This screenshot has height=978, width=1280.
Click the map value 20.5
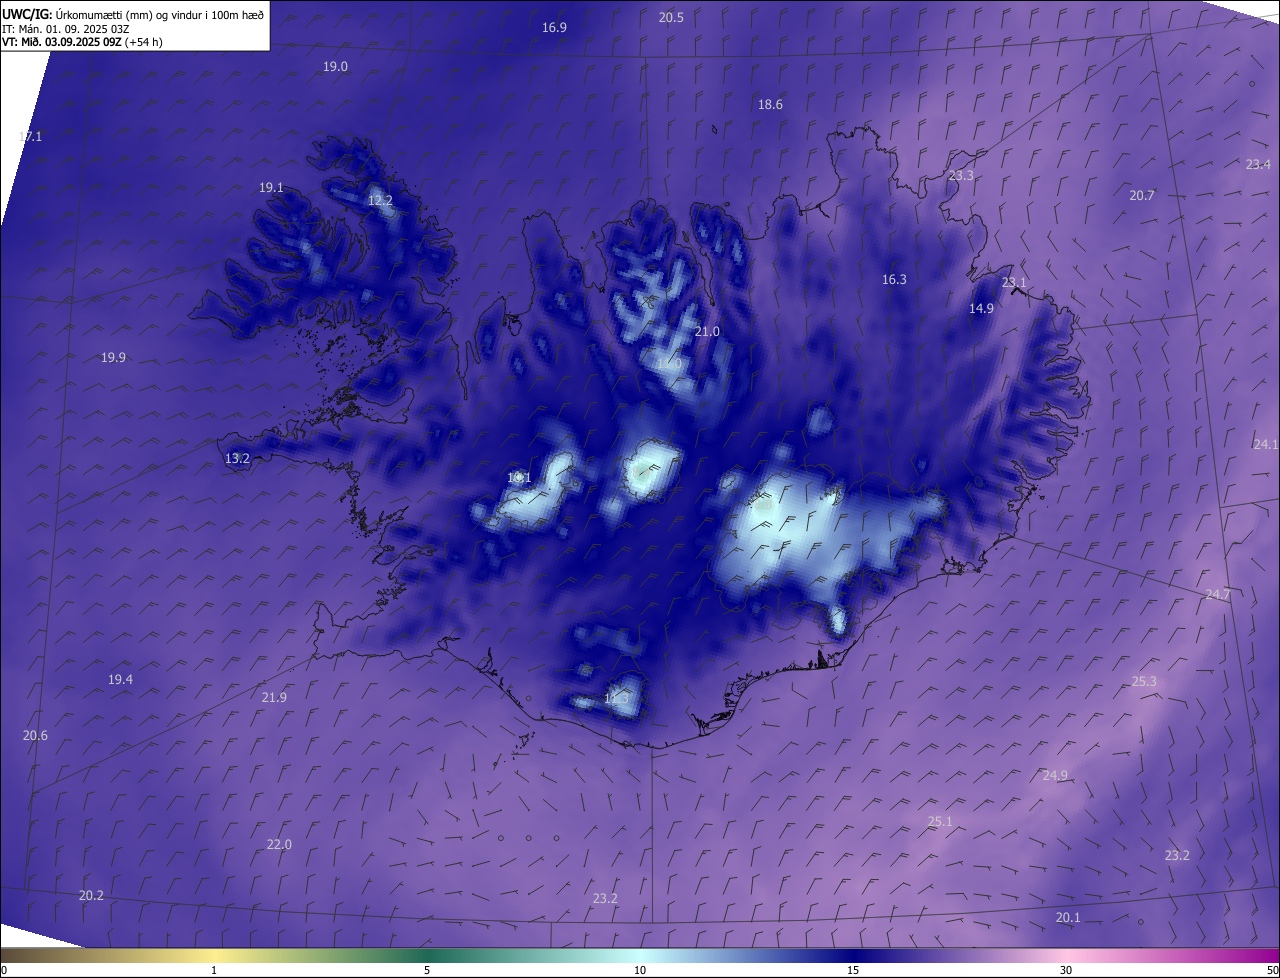[x=672, y=18]
